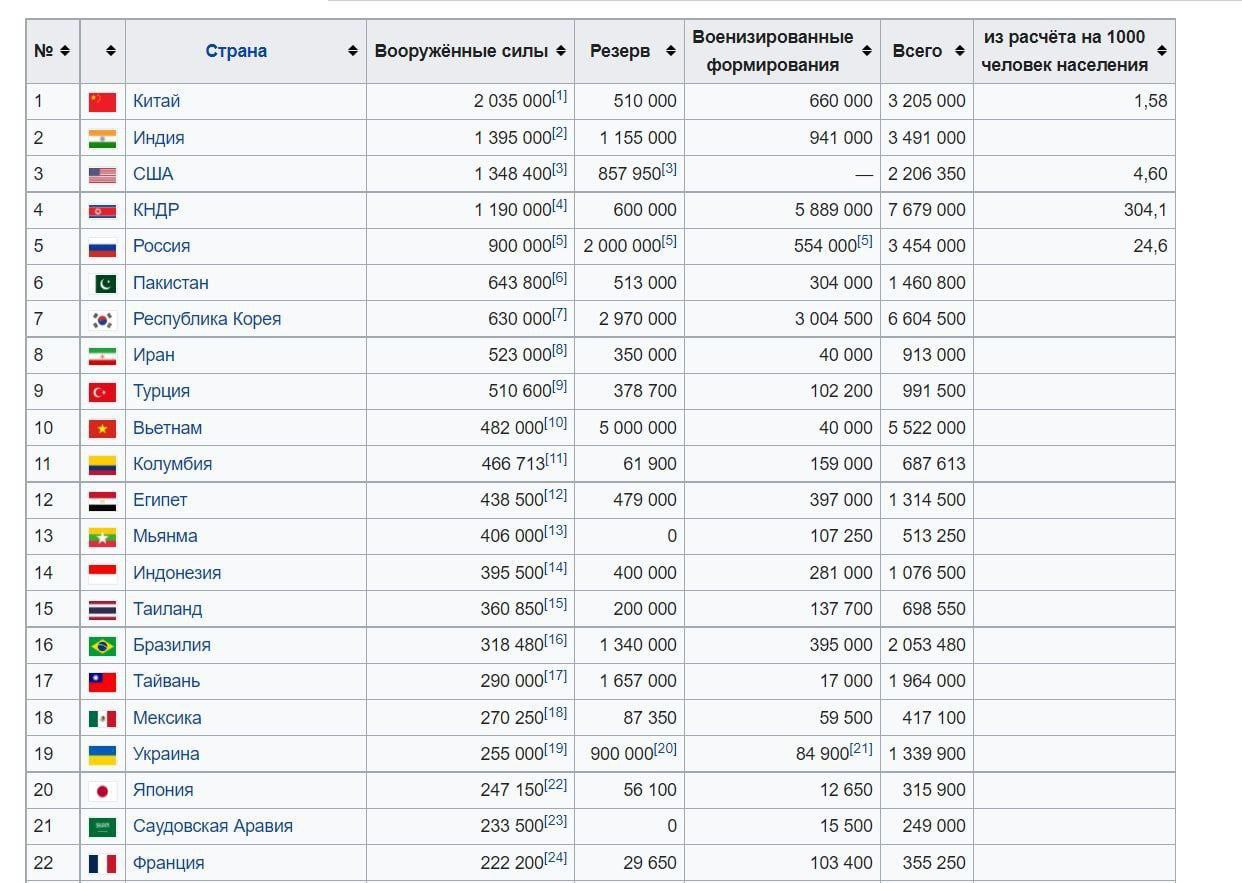Click the Japan flag icon
Screen dimensions: 1242x883
tap(102, 790)
